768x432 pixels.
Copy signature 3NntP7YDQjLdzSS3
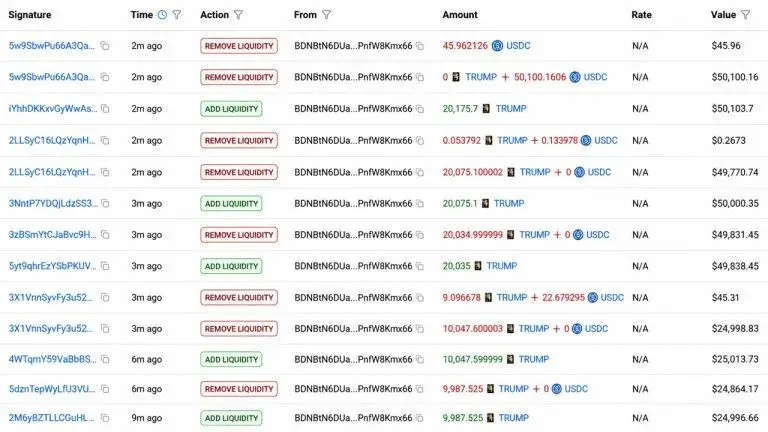pos(105,203)
